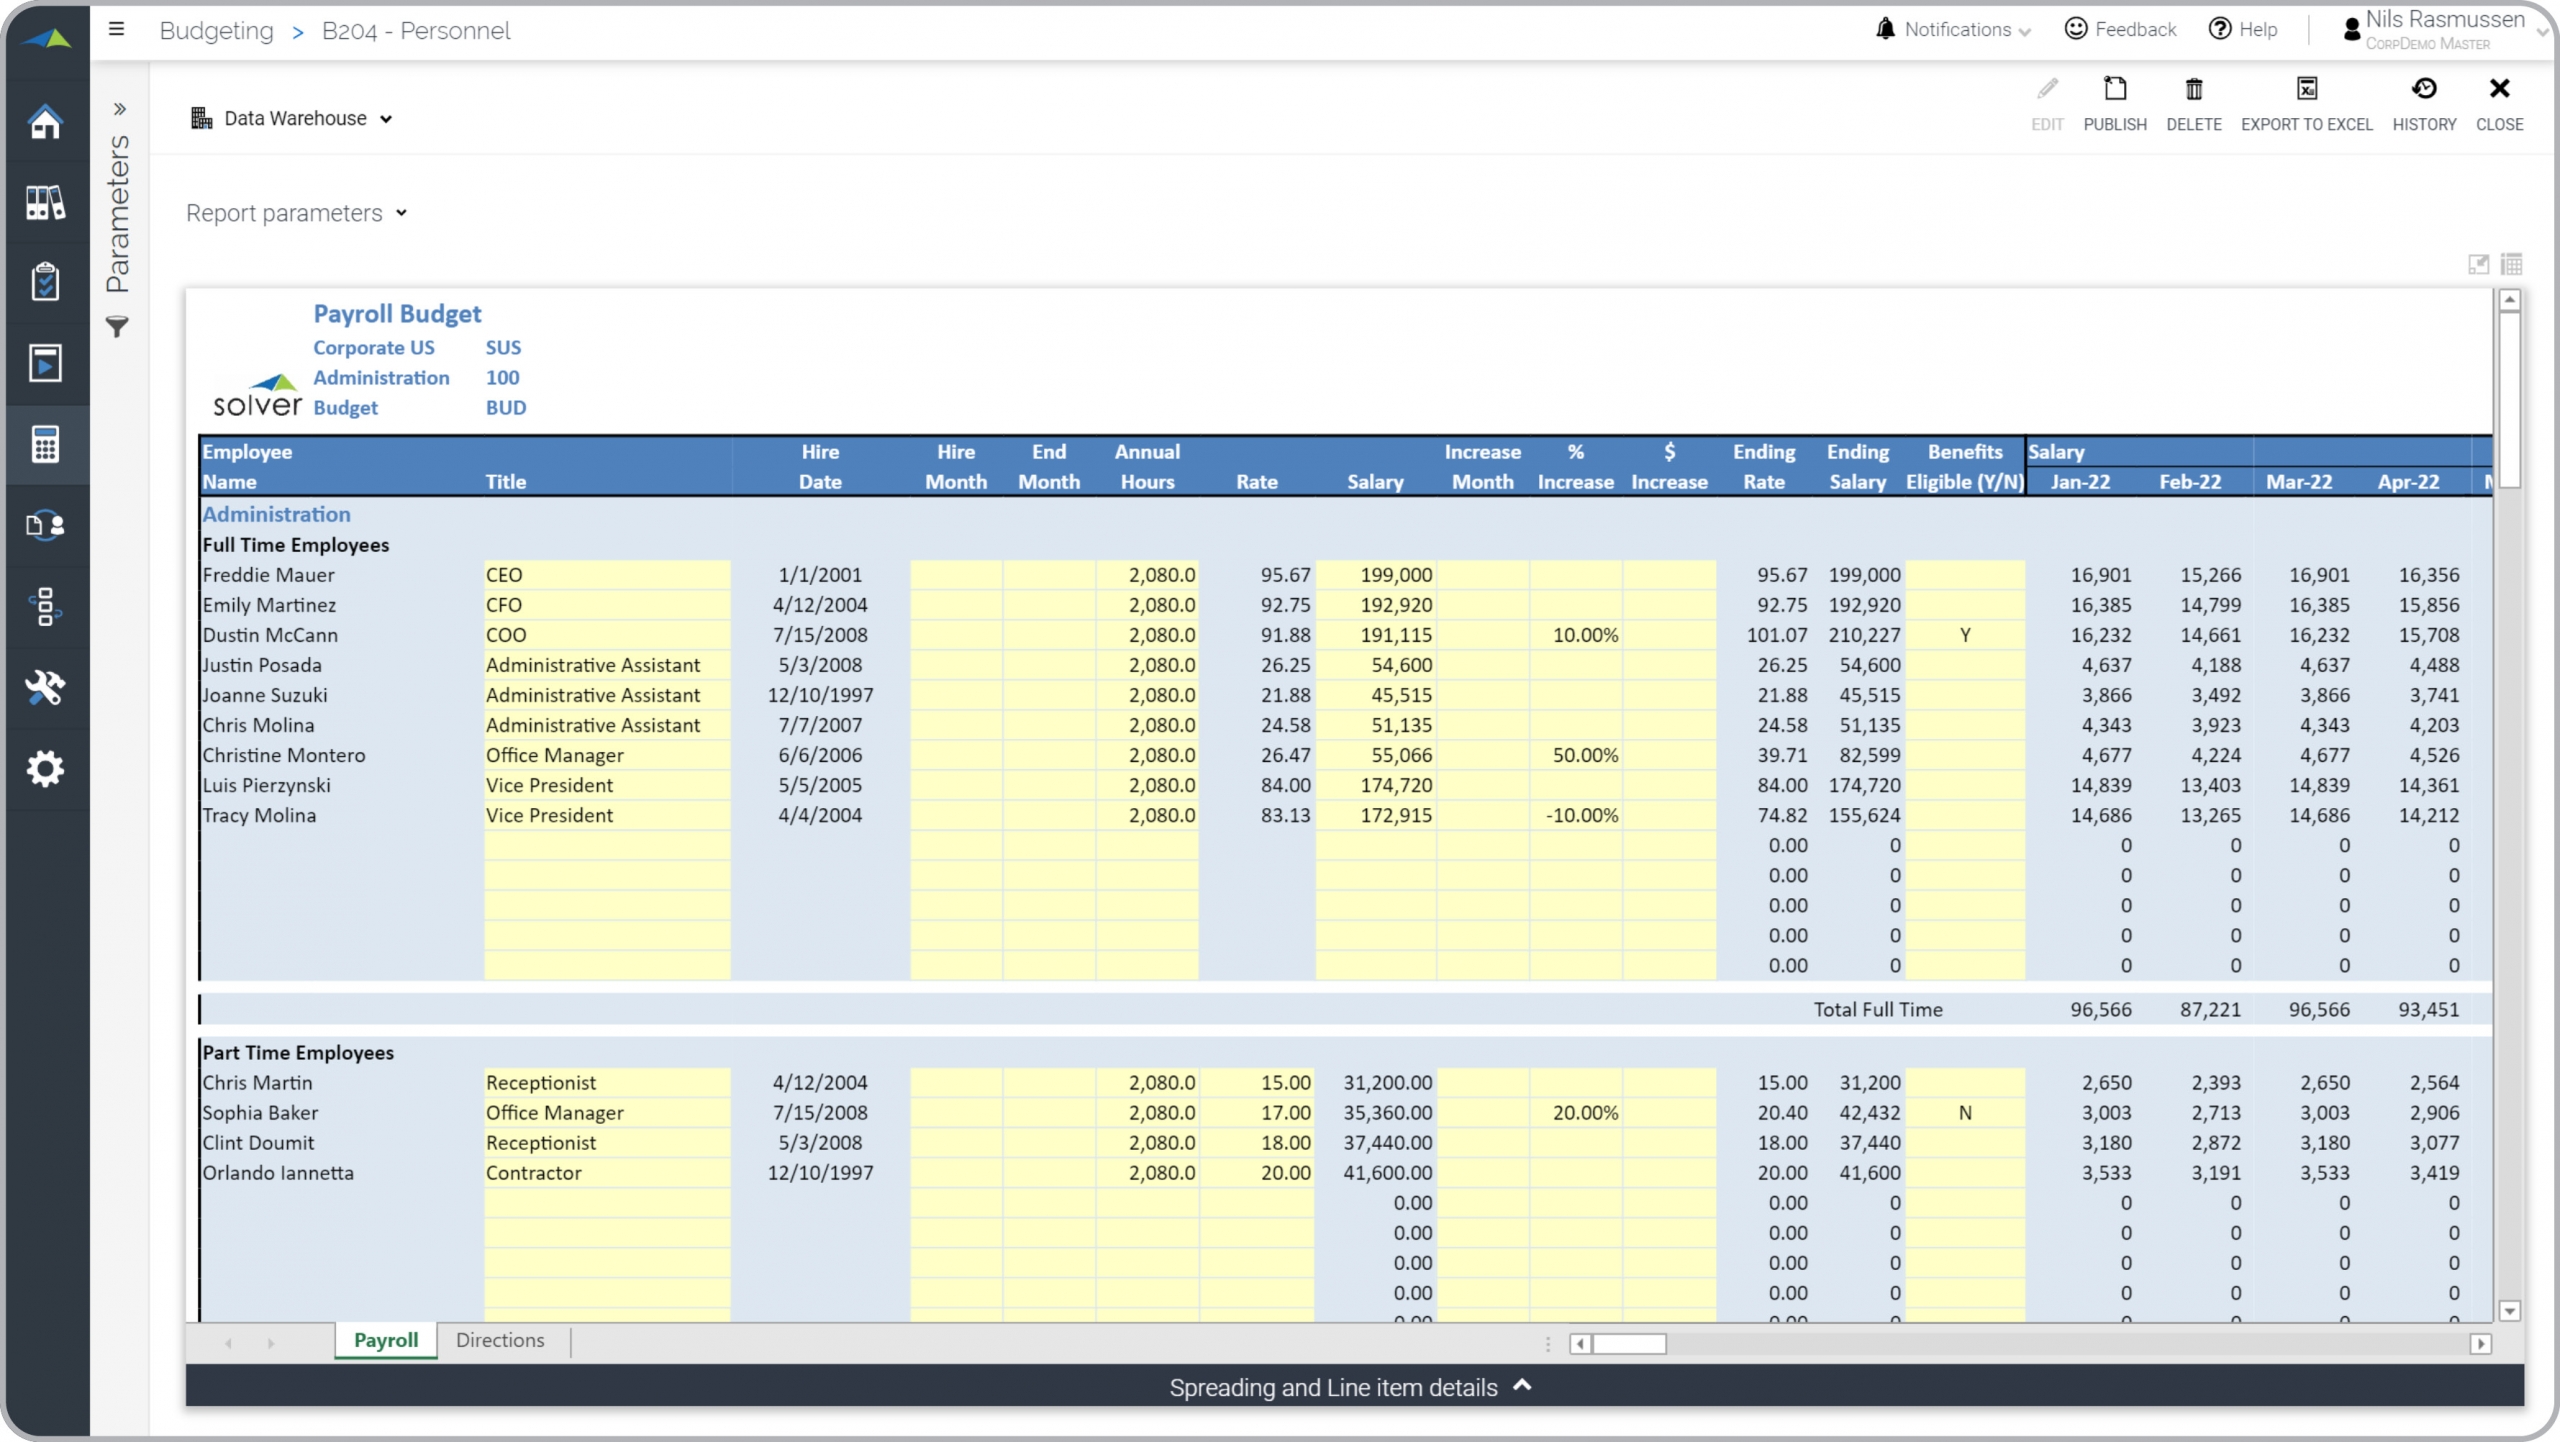Click the Close button to close report
This screenshot has height=1442, width=2560.
pyautogui.click(x=2498, y=100)
